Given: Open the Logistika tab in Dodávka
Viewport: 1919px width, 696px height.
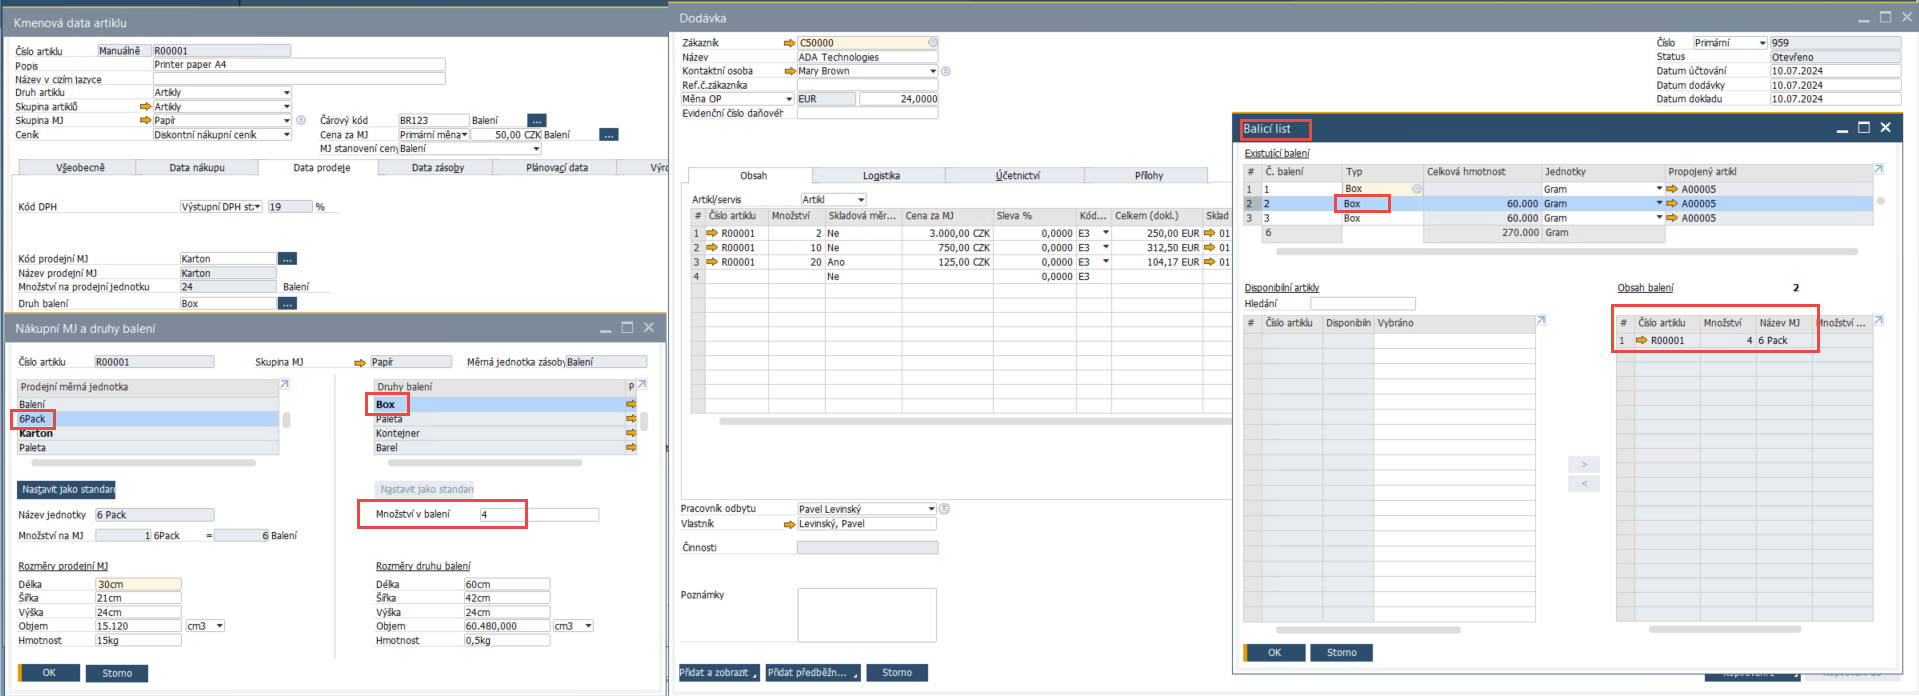Looking at the screenshot, I should [x=881, y=176].
